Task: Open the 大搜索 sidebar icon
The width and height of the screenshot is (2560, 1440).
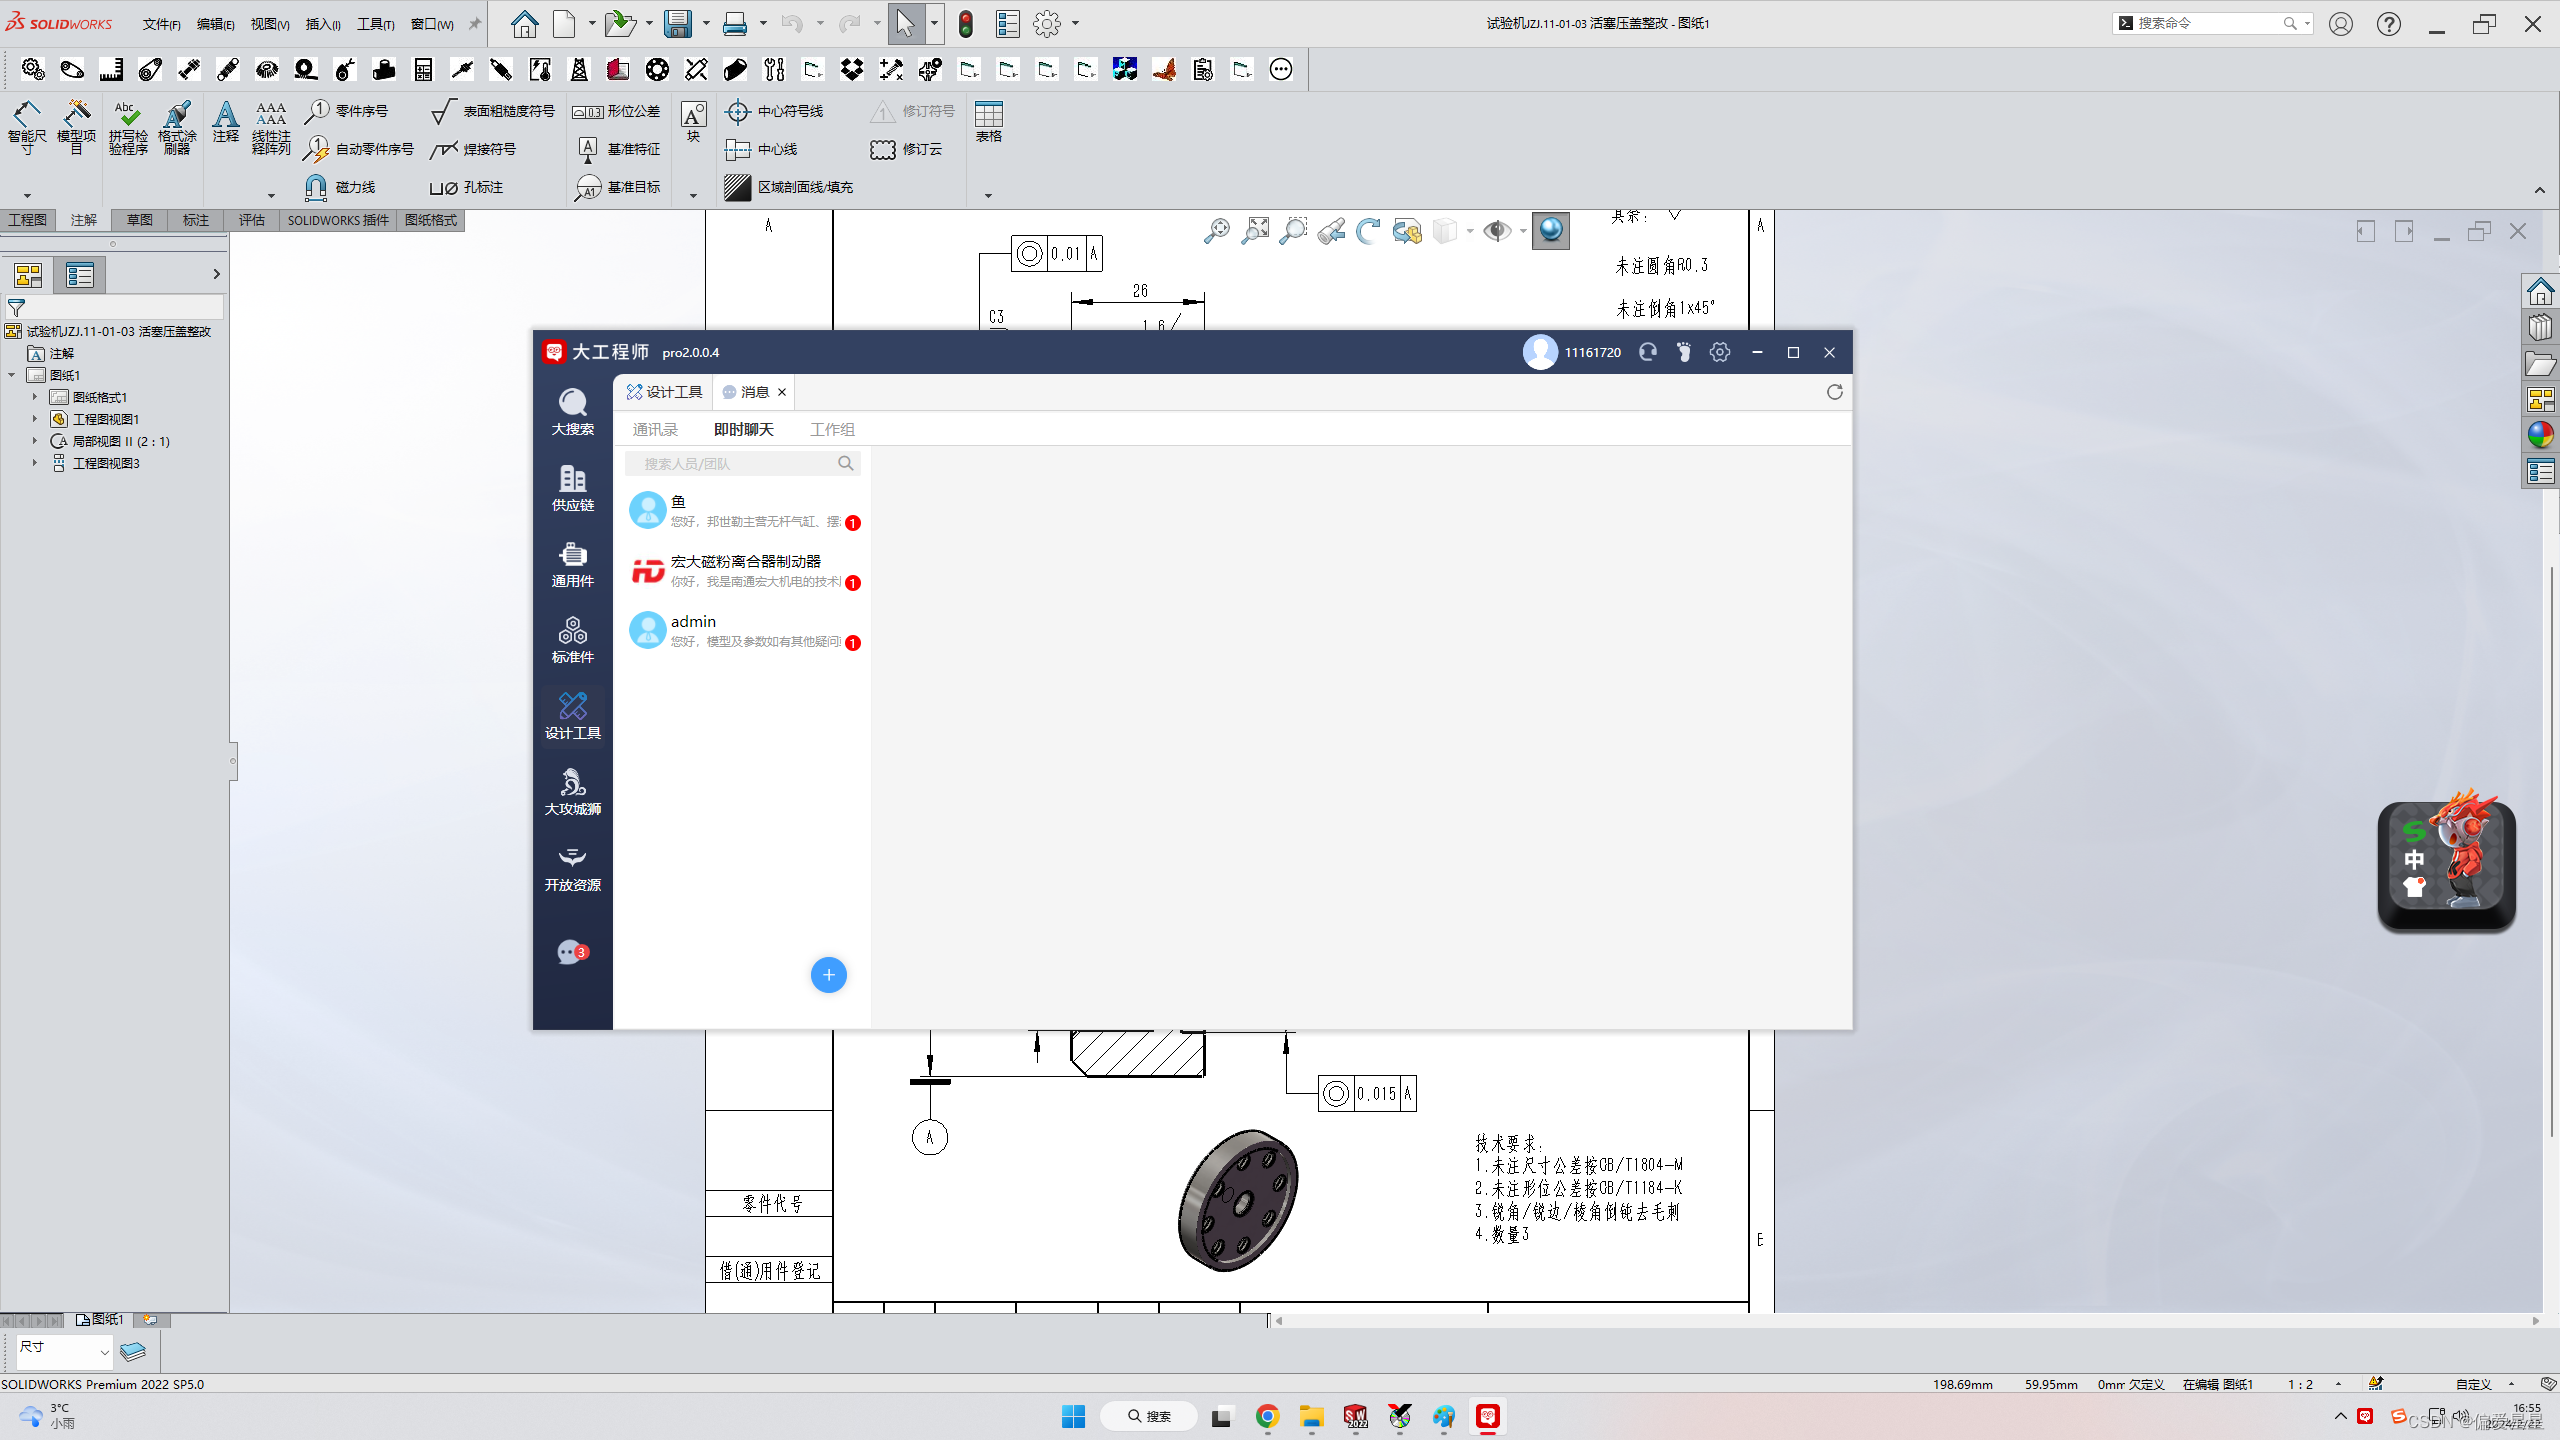Action: (x=572, y=411)
